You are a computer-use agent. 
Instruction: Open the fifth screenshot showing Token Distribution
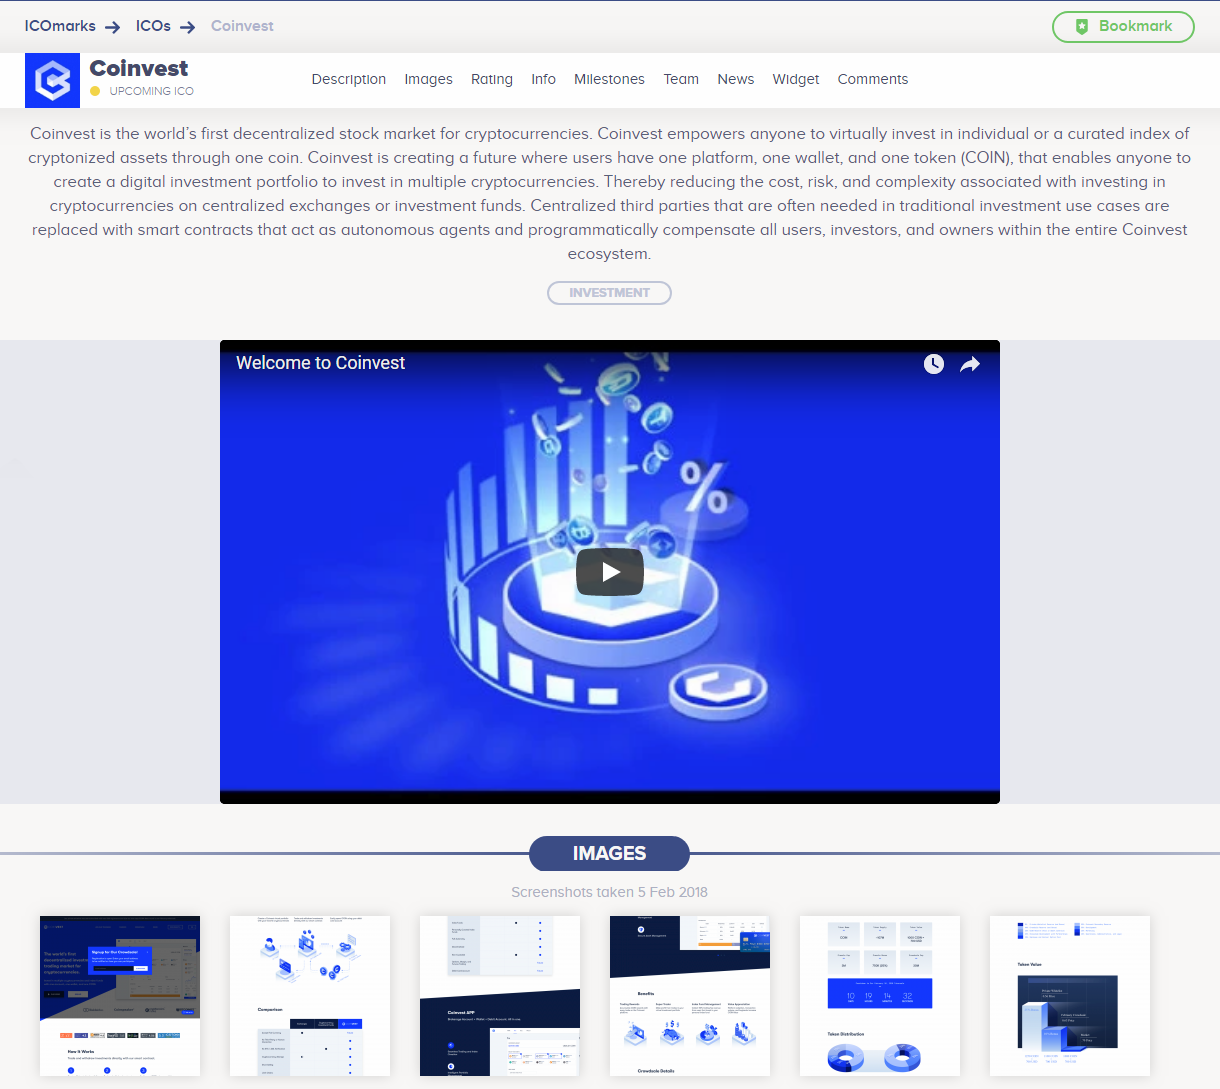(880, 996)
